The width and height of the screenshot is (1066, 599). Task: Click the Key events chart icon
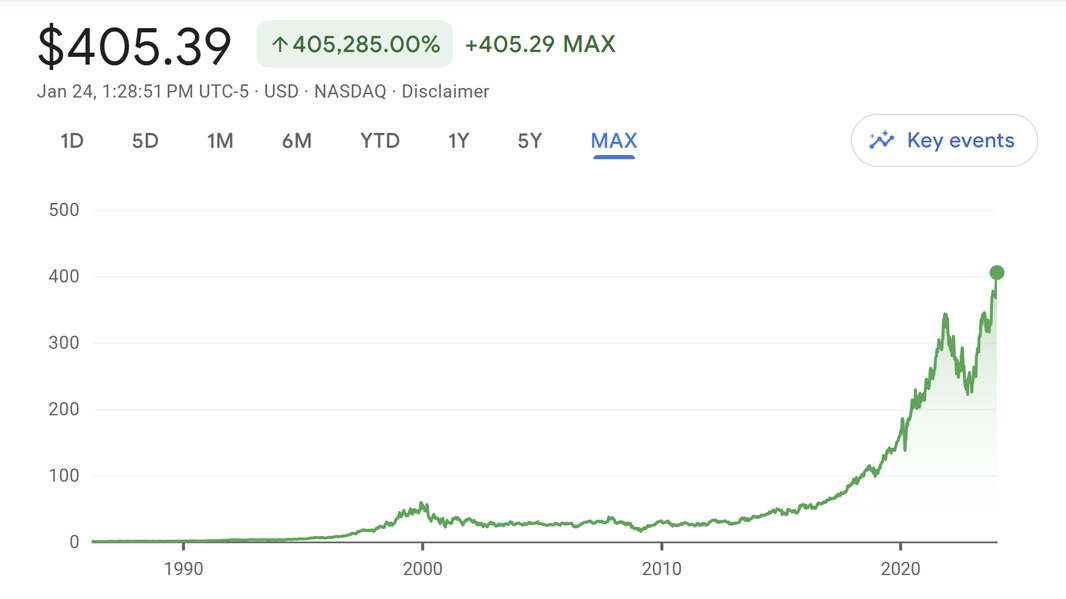pyautogui.click(x=881, y=140)
